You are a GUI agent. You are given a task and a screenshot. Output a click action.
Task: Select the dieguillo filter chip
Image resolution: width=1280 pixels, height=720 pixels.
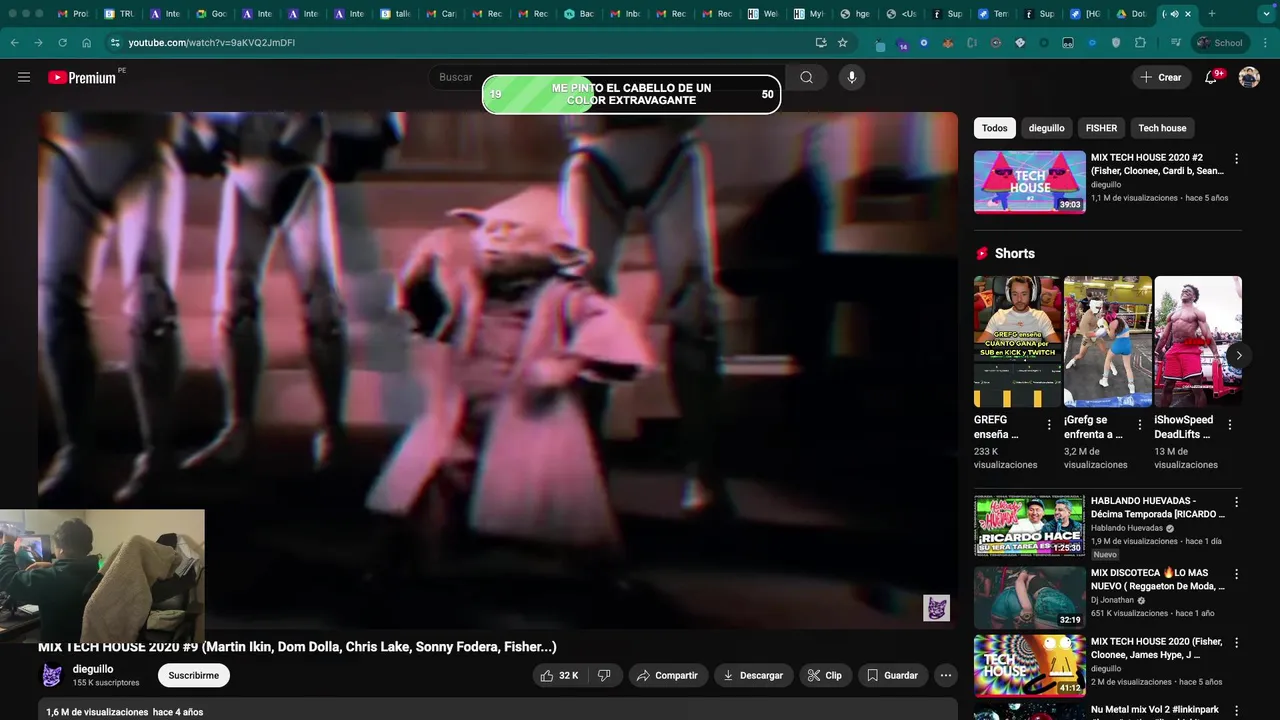pos(1047,128)
